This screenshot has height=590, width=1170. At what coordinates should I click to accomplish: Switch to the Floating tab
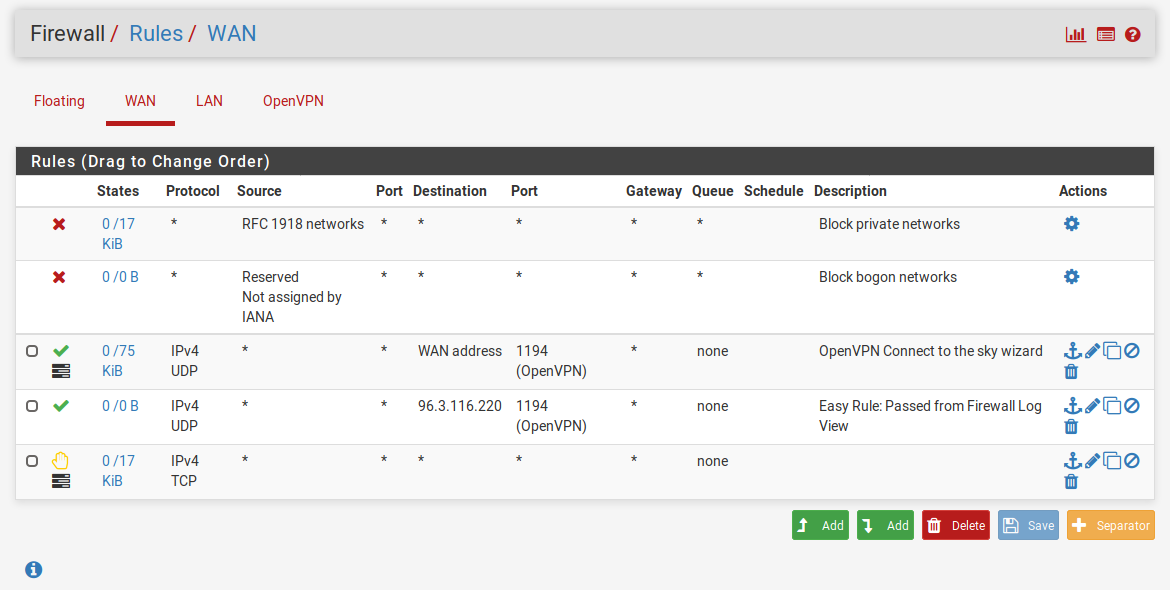(x=59, y=101)
